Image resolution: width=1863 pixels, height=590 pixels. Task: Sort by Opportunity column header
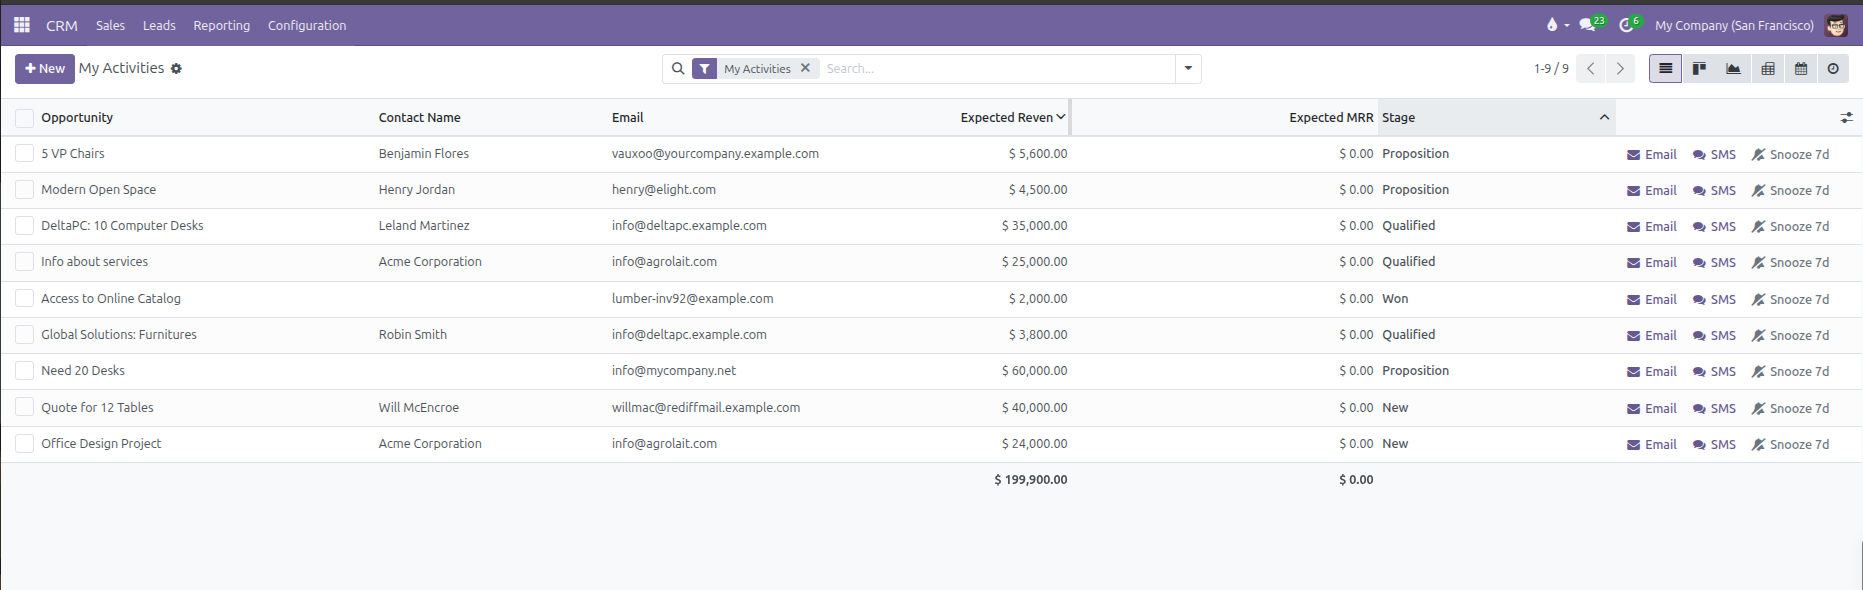pos(77,118)
